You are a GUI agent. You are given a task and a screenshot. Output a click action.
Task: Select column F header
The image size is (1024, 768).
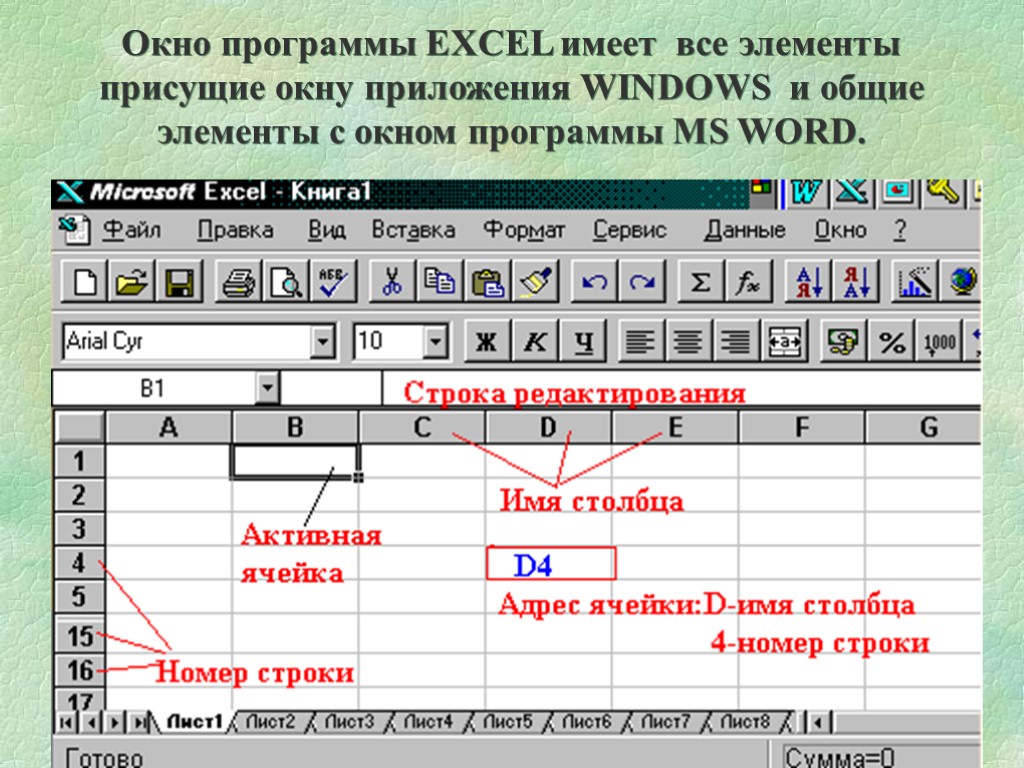pos(802,427)
